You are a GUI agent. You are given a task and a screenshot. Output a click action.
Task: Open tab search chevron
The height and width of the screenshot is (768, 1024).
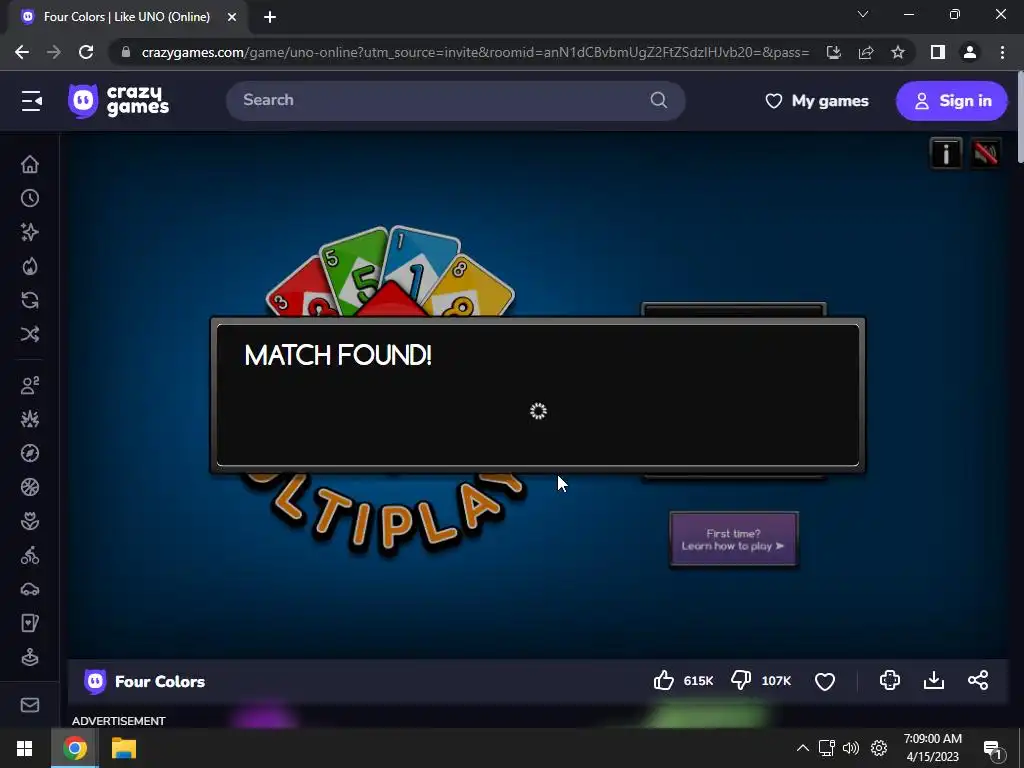click(x=863, y=14)
